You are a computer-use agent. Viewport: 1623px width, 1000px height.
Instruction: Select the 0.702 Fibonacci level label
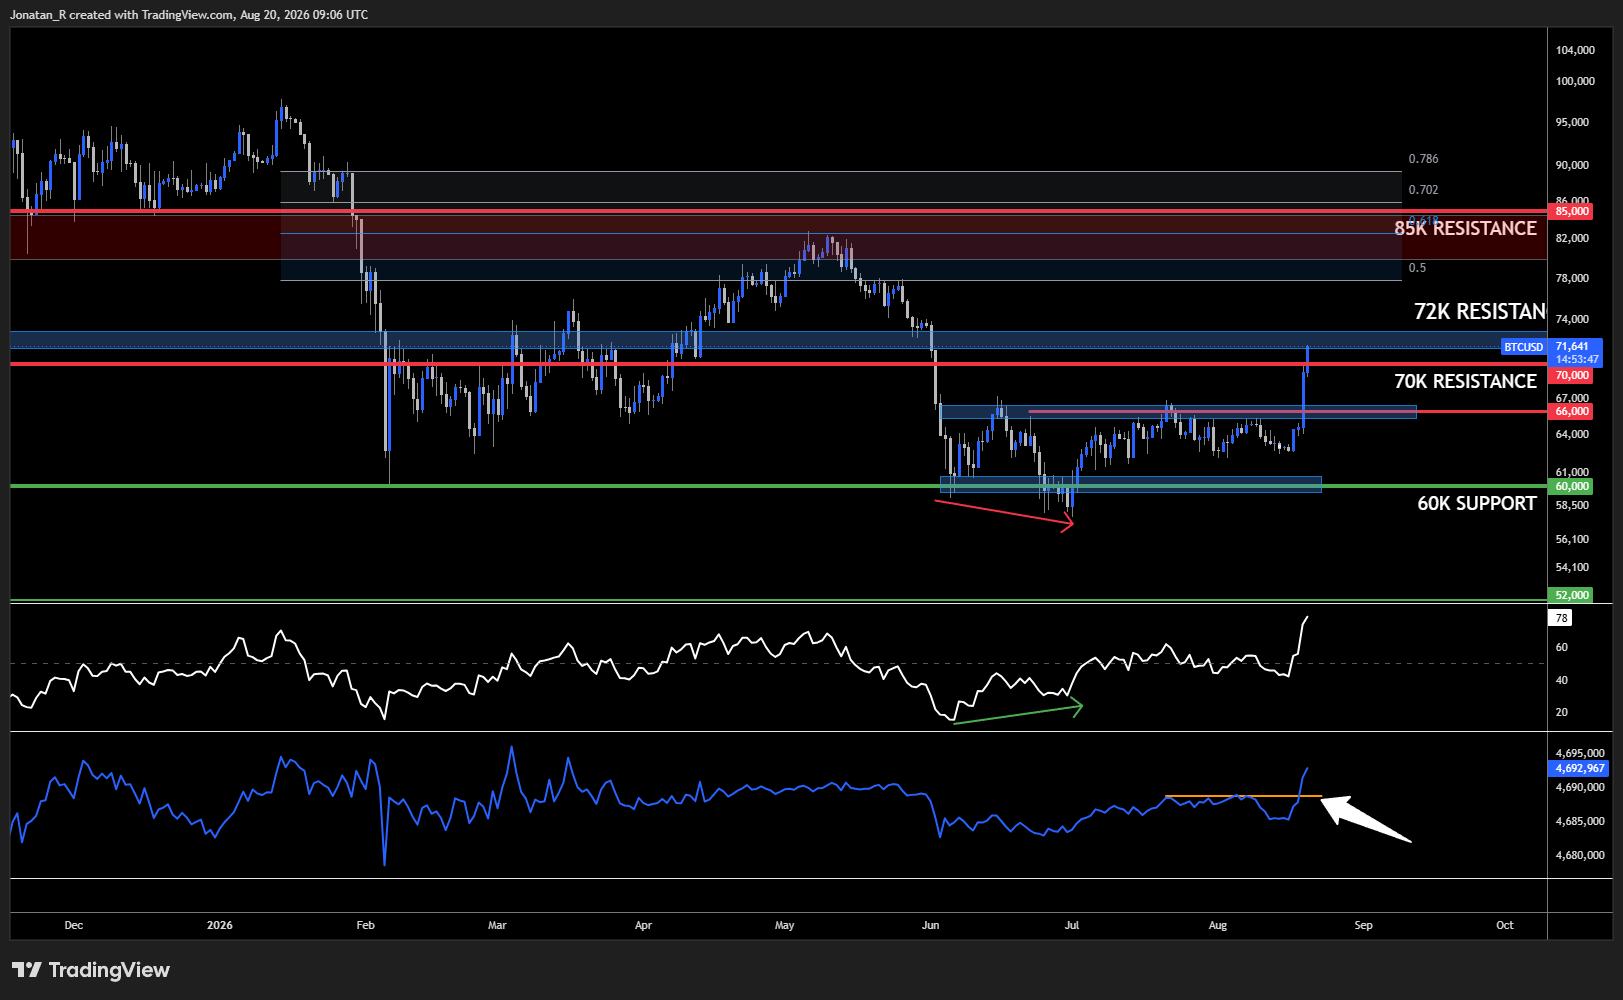1423,190
